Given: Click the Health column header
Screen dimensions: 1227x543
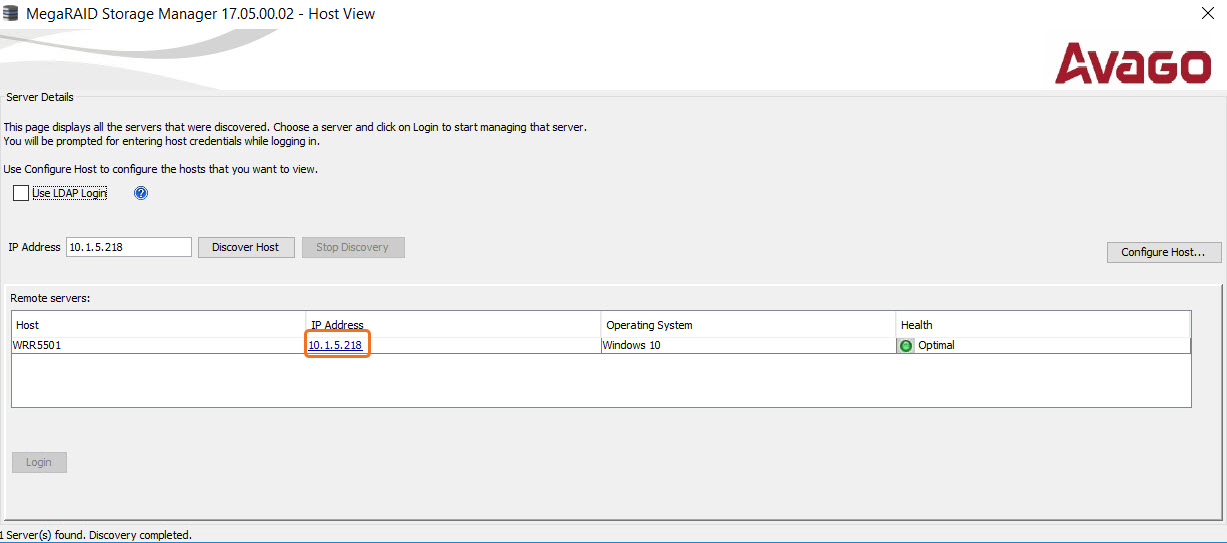Looking at the screenshot, I should click(x=1043, y=325).
